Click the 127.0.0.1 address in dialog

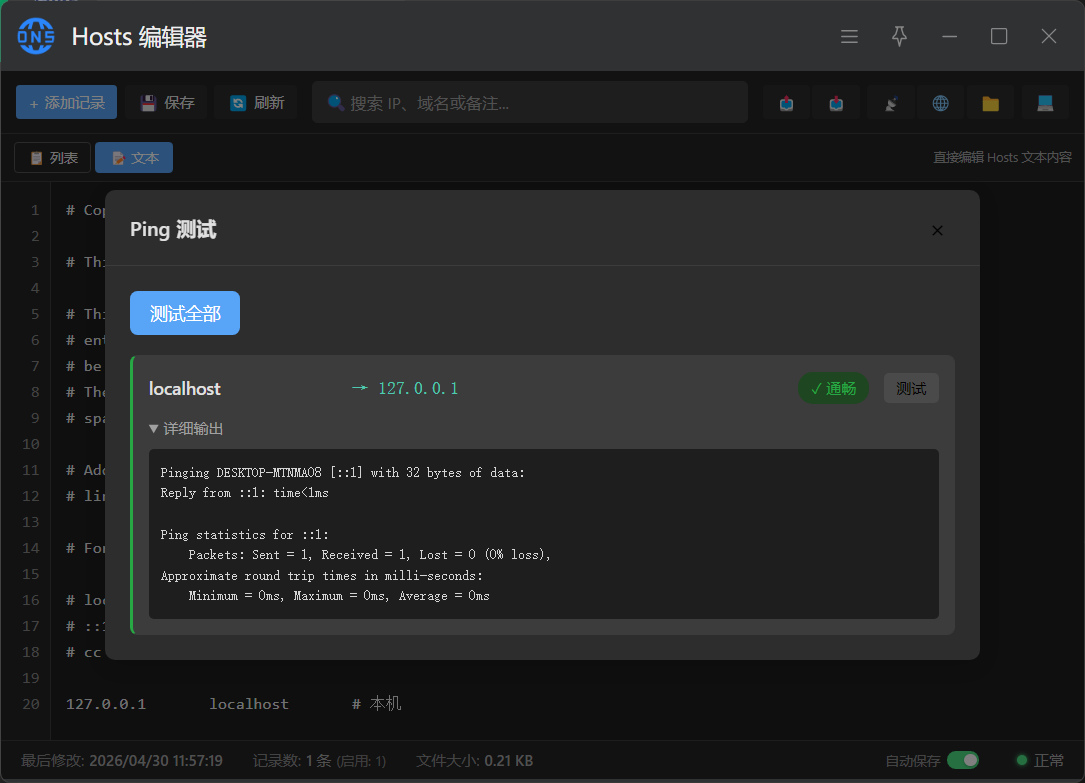point(418,388)
